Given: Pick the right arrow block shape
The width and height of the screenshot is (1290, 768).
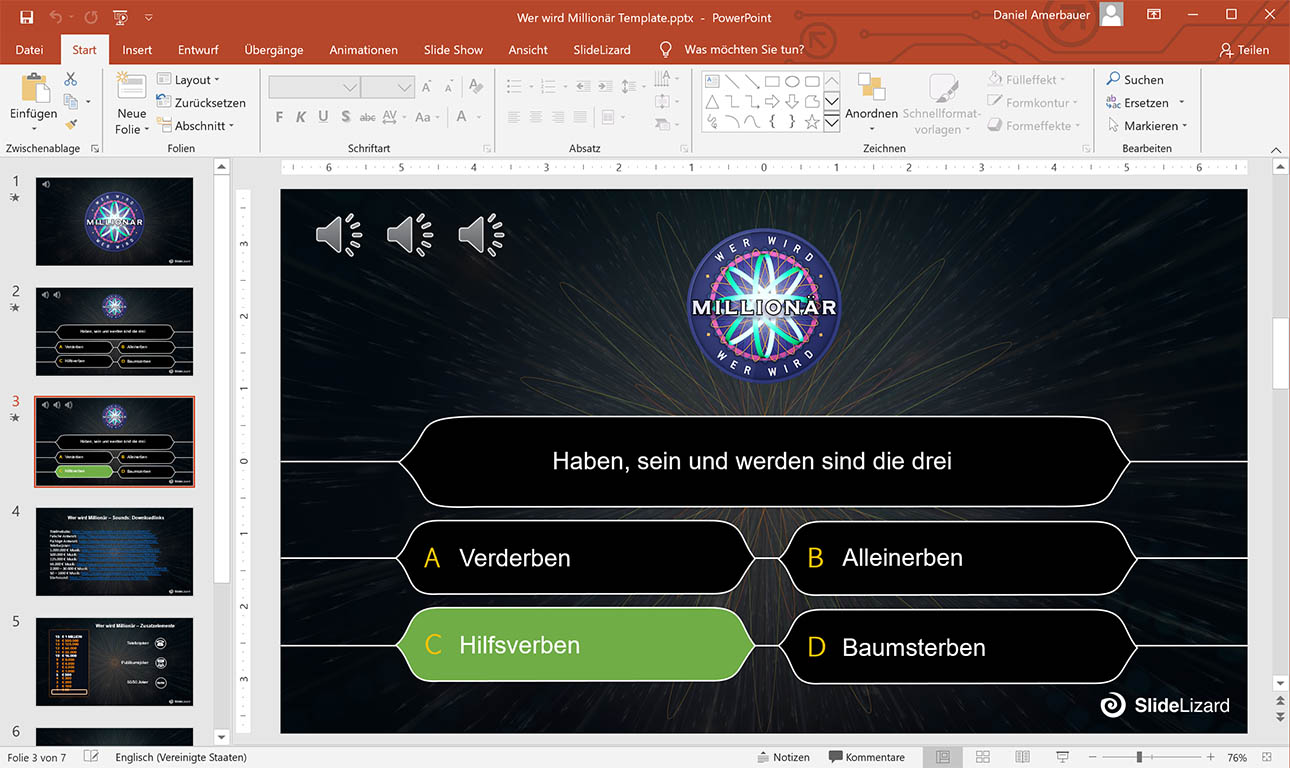Looking at the screenshot, I should [772, 102].
